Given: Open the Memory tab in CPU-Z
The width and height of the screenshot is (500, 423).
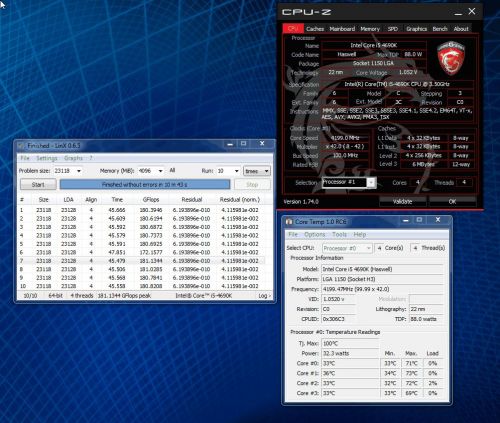Looking at the screenshot, I should 370,29.
